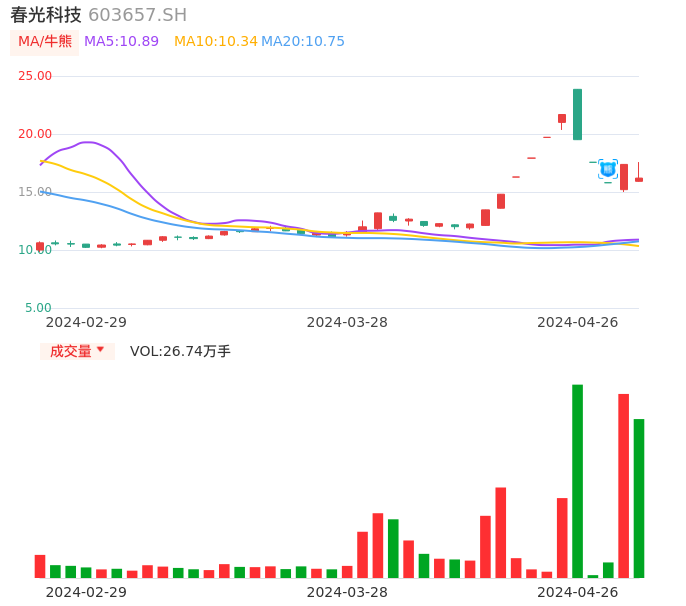Screen dimensions: 686x606
Task: Click the 25.00 price axis label
Action: tap(35, 76)
